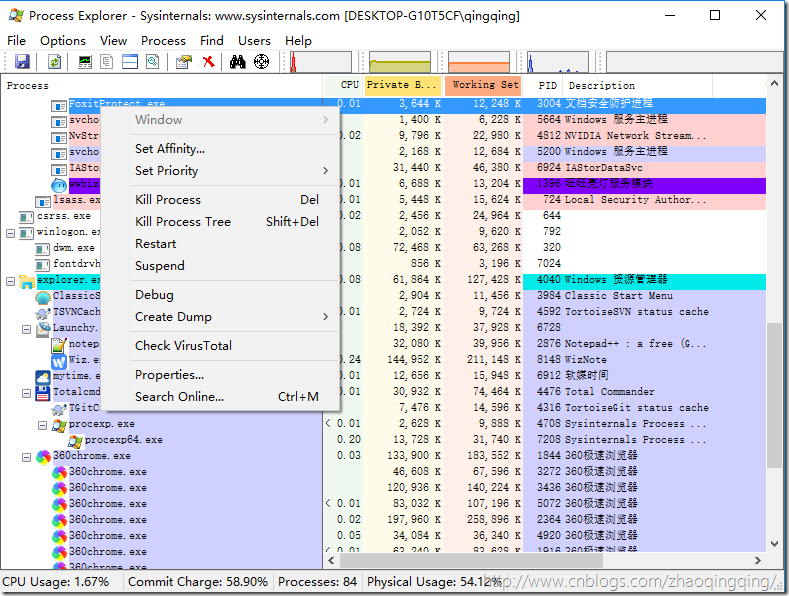Open the View menu
Image resolution: width=789 pixels, height=596 pixels.
(x=113, y=41)
